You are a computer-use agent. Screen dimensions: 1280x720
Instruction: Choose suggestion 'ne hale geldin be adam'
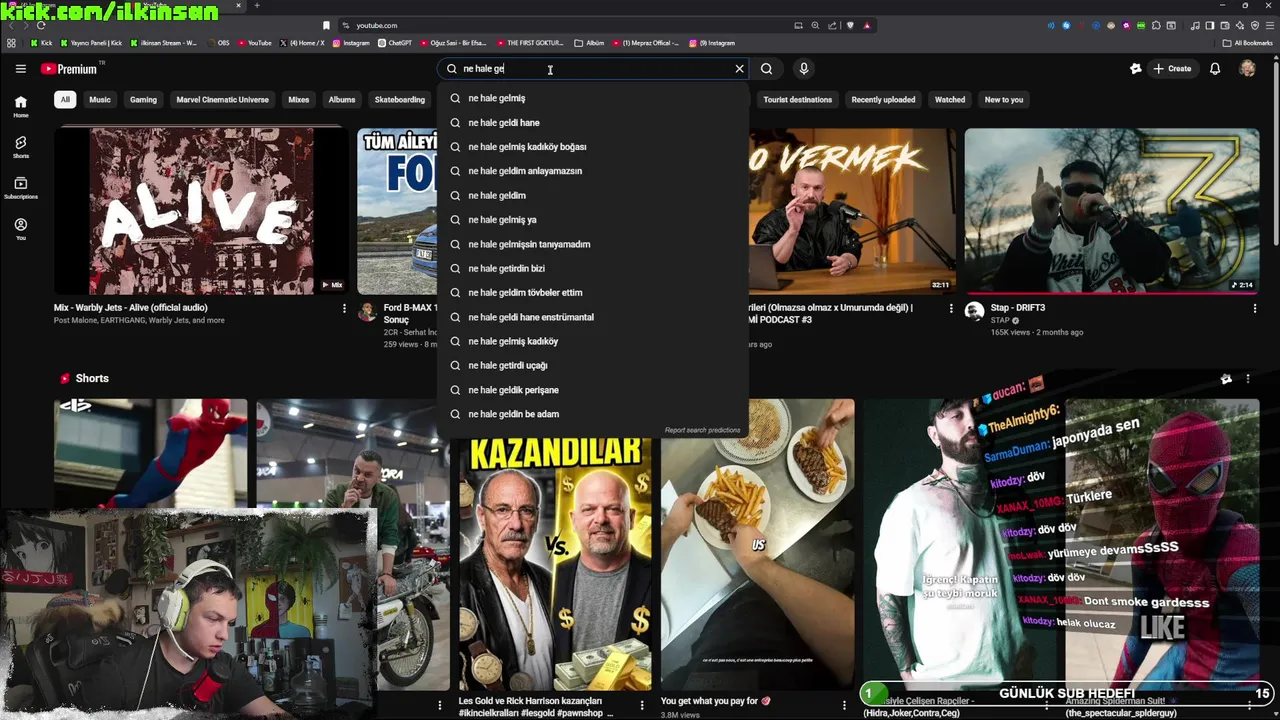593,414
